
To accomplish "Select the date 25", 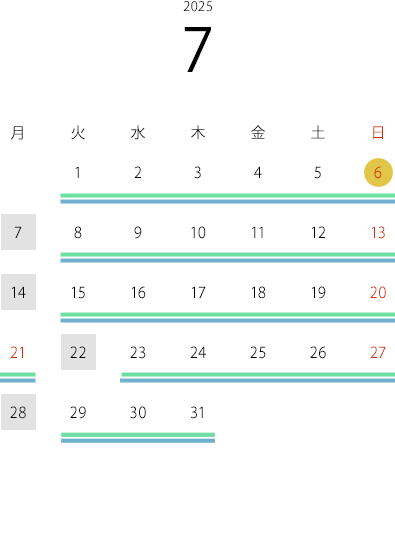I will pos(258,352).
